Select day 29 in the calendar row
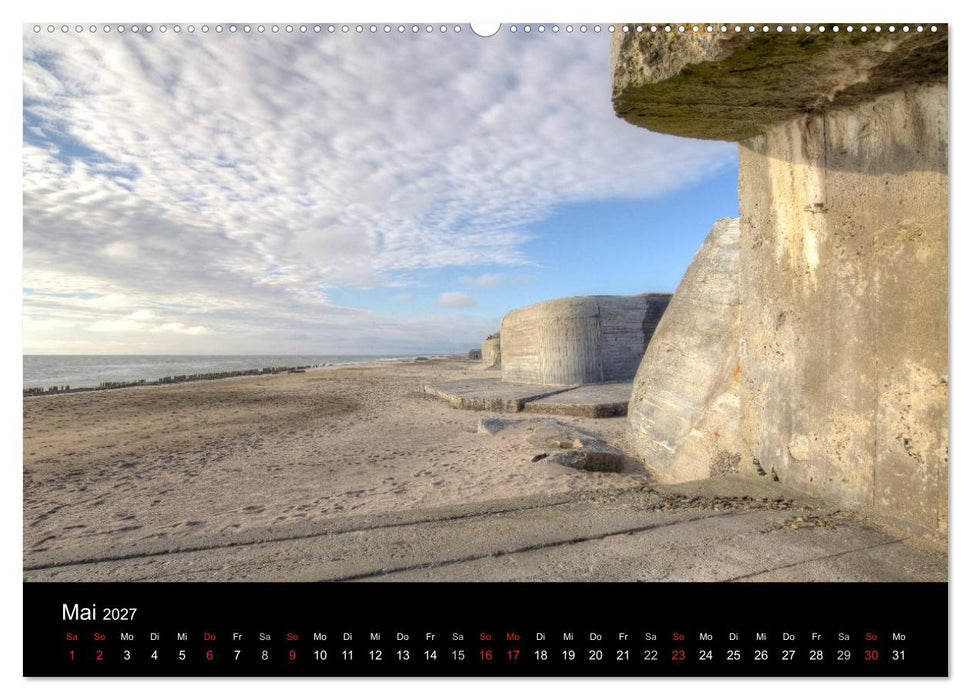This screenshot has height=700, width=971. 843,655
